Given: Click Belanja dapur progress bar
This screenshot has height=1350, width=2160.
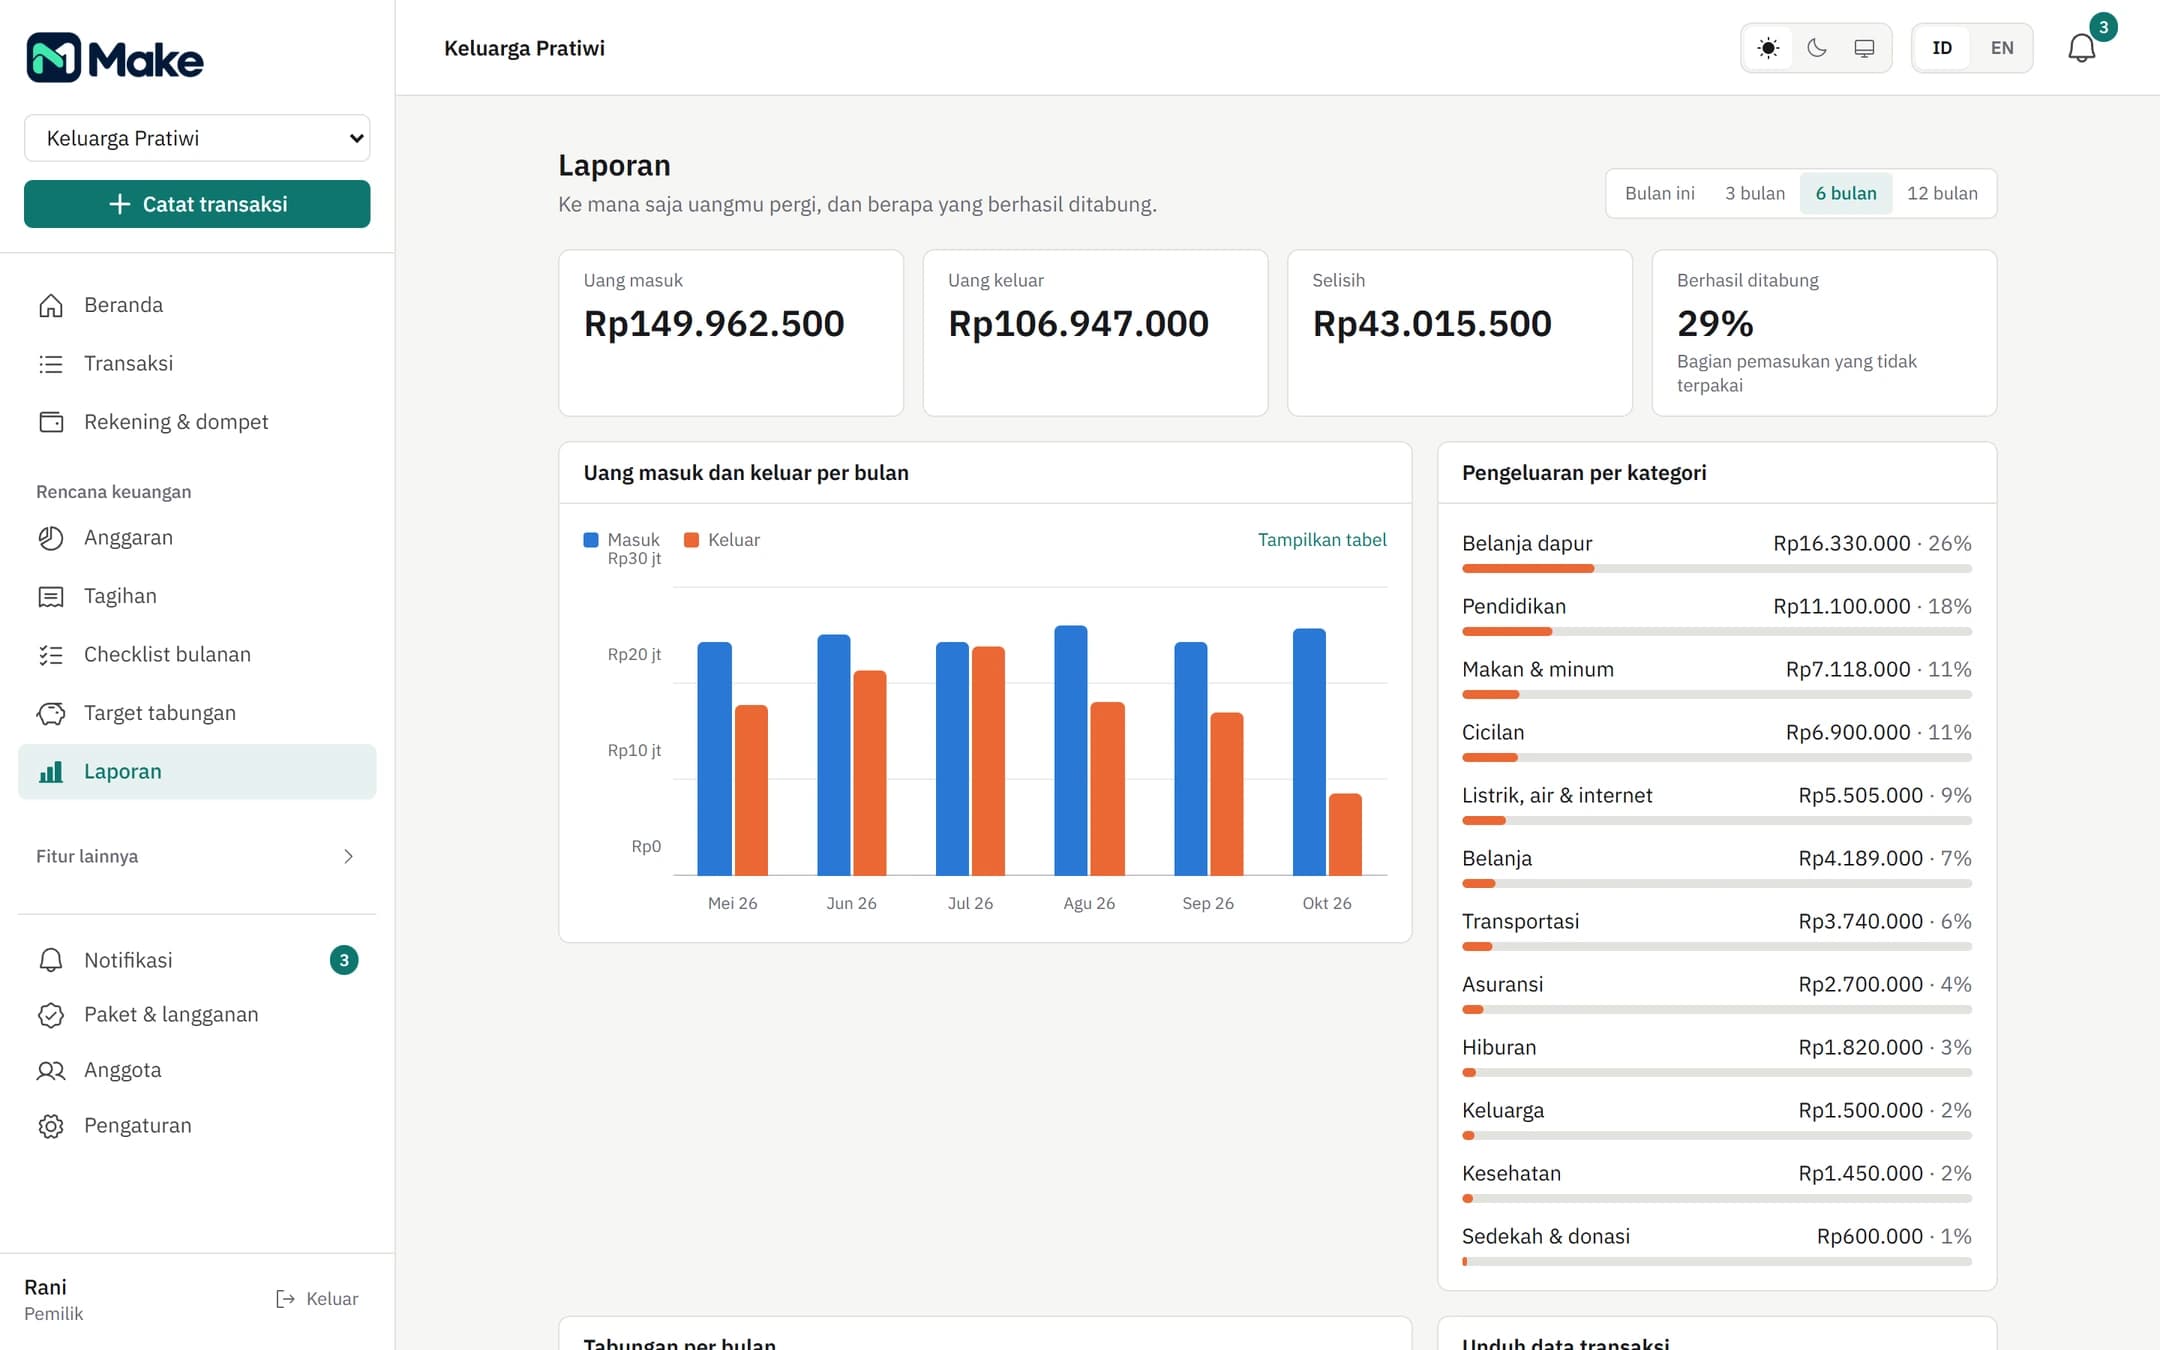Looking at the screenshot, I should click(1717, 569).
